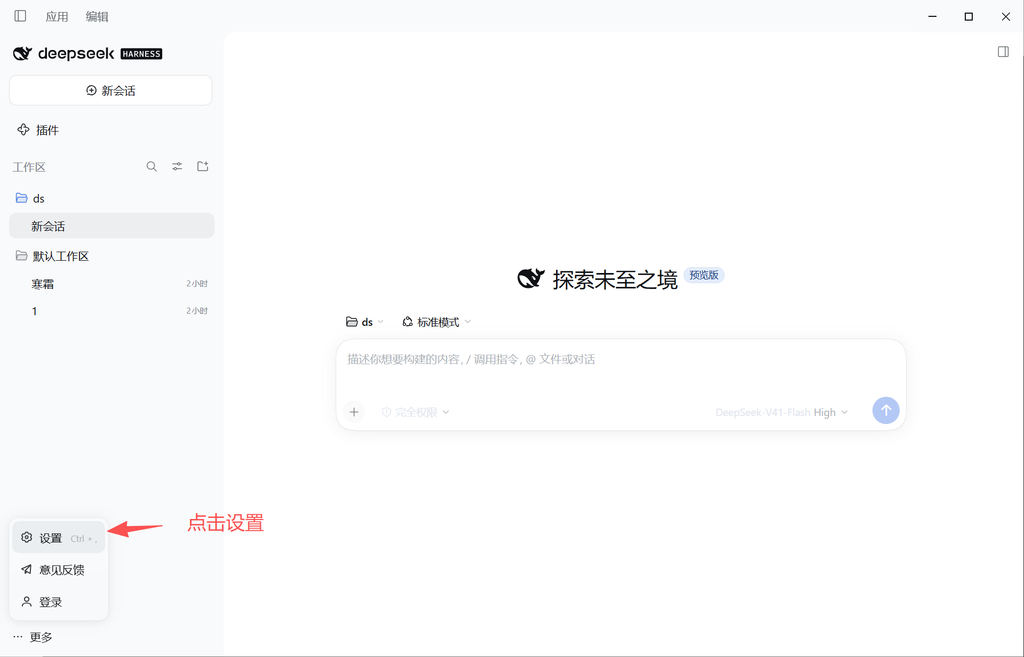Search the workspace with magnifier icon
Image resolution: width=1024 pixels, height=657 pixels.
pyautogui.click(x=152, y=167)
